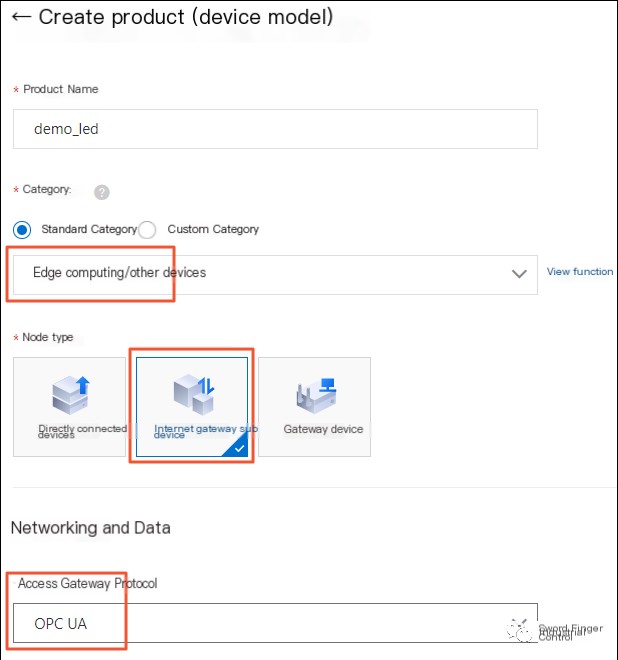This screenshot has height=660, width=618.
Task: Choose the Internet gateway sub device icon
Action: pyautogui.click(x=194, y=395)
